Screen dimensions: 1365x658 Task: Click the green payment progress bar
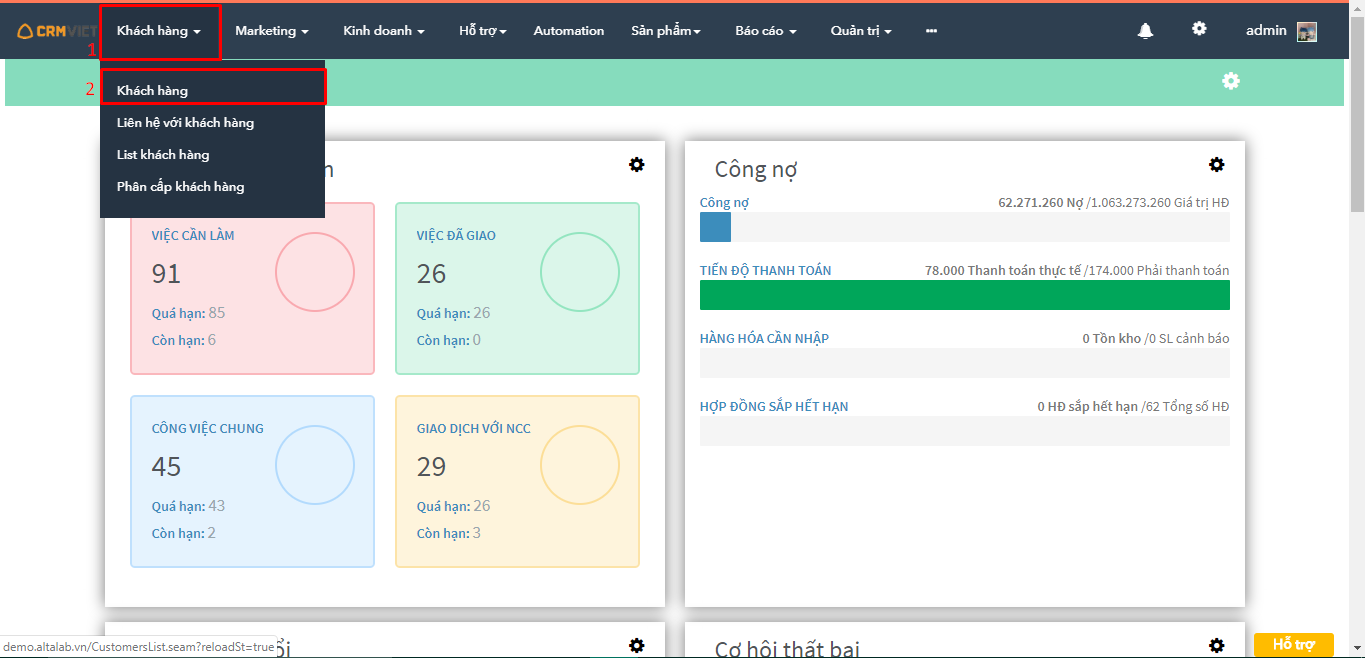click(965, 295)
